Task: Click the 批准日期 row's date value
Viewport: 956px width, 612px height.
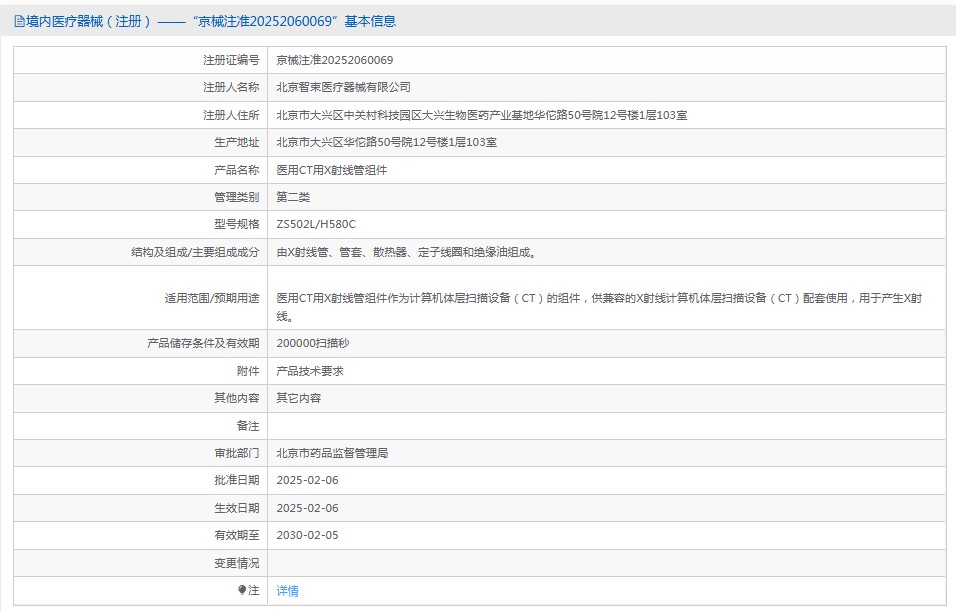Action: [x=307, y=480]
